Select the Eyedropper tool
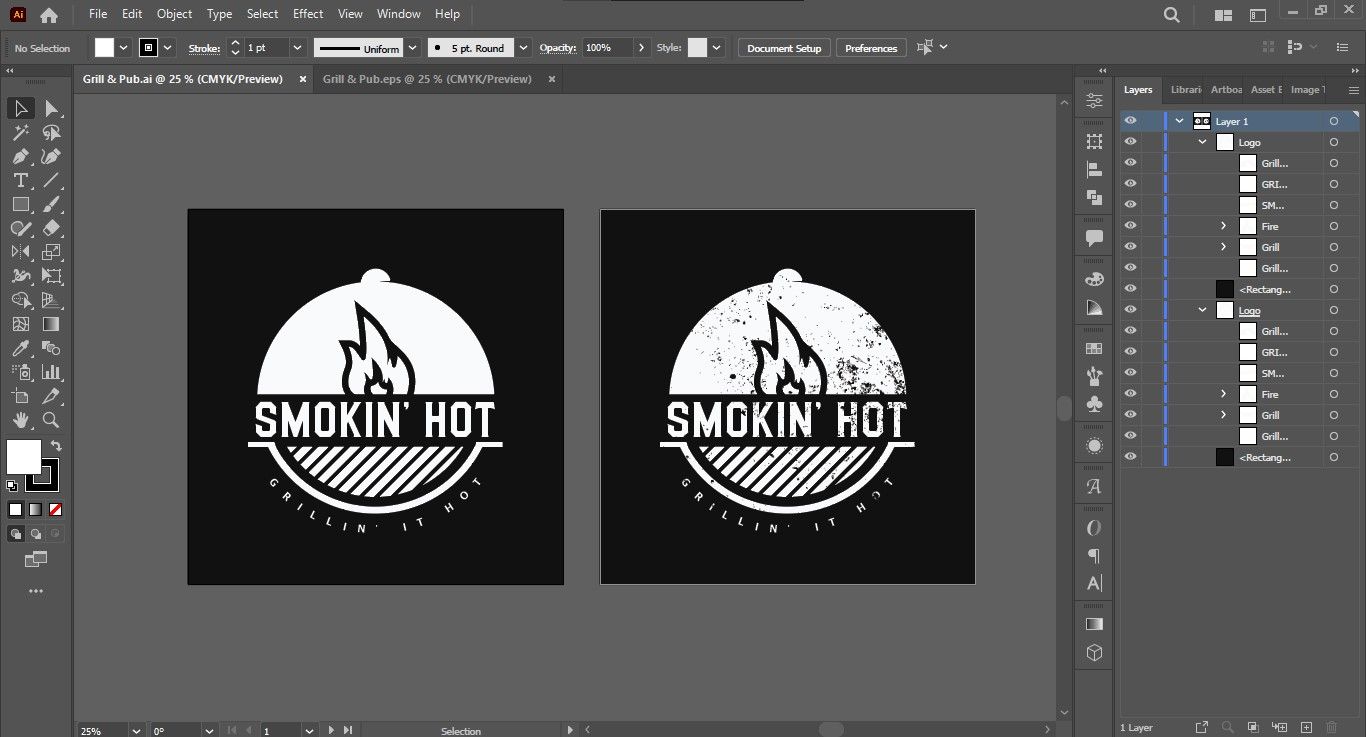The height and width of the screenshot is (737, 1366). [20, 348]
